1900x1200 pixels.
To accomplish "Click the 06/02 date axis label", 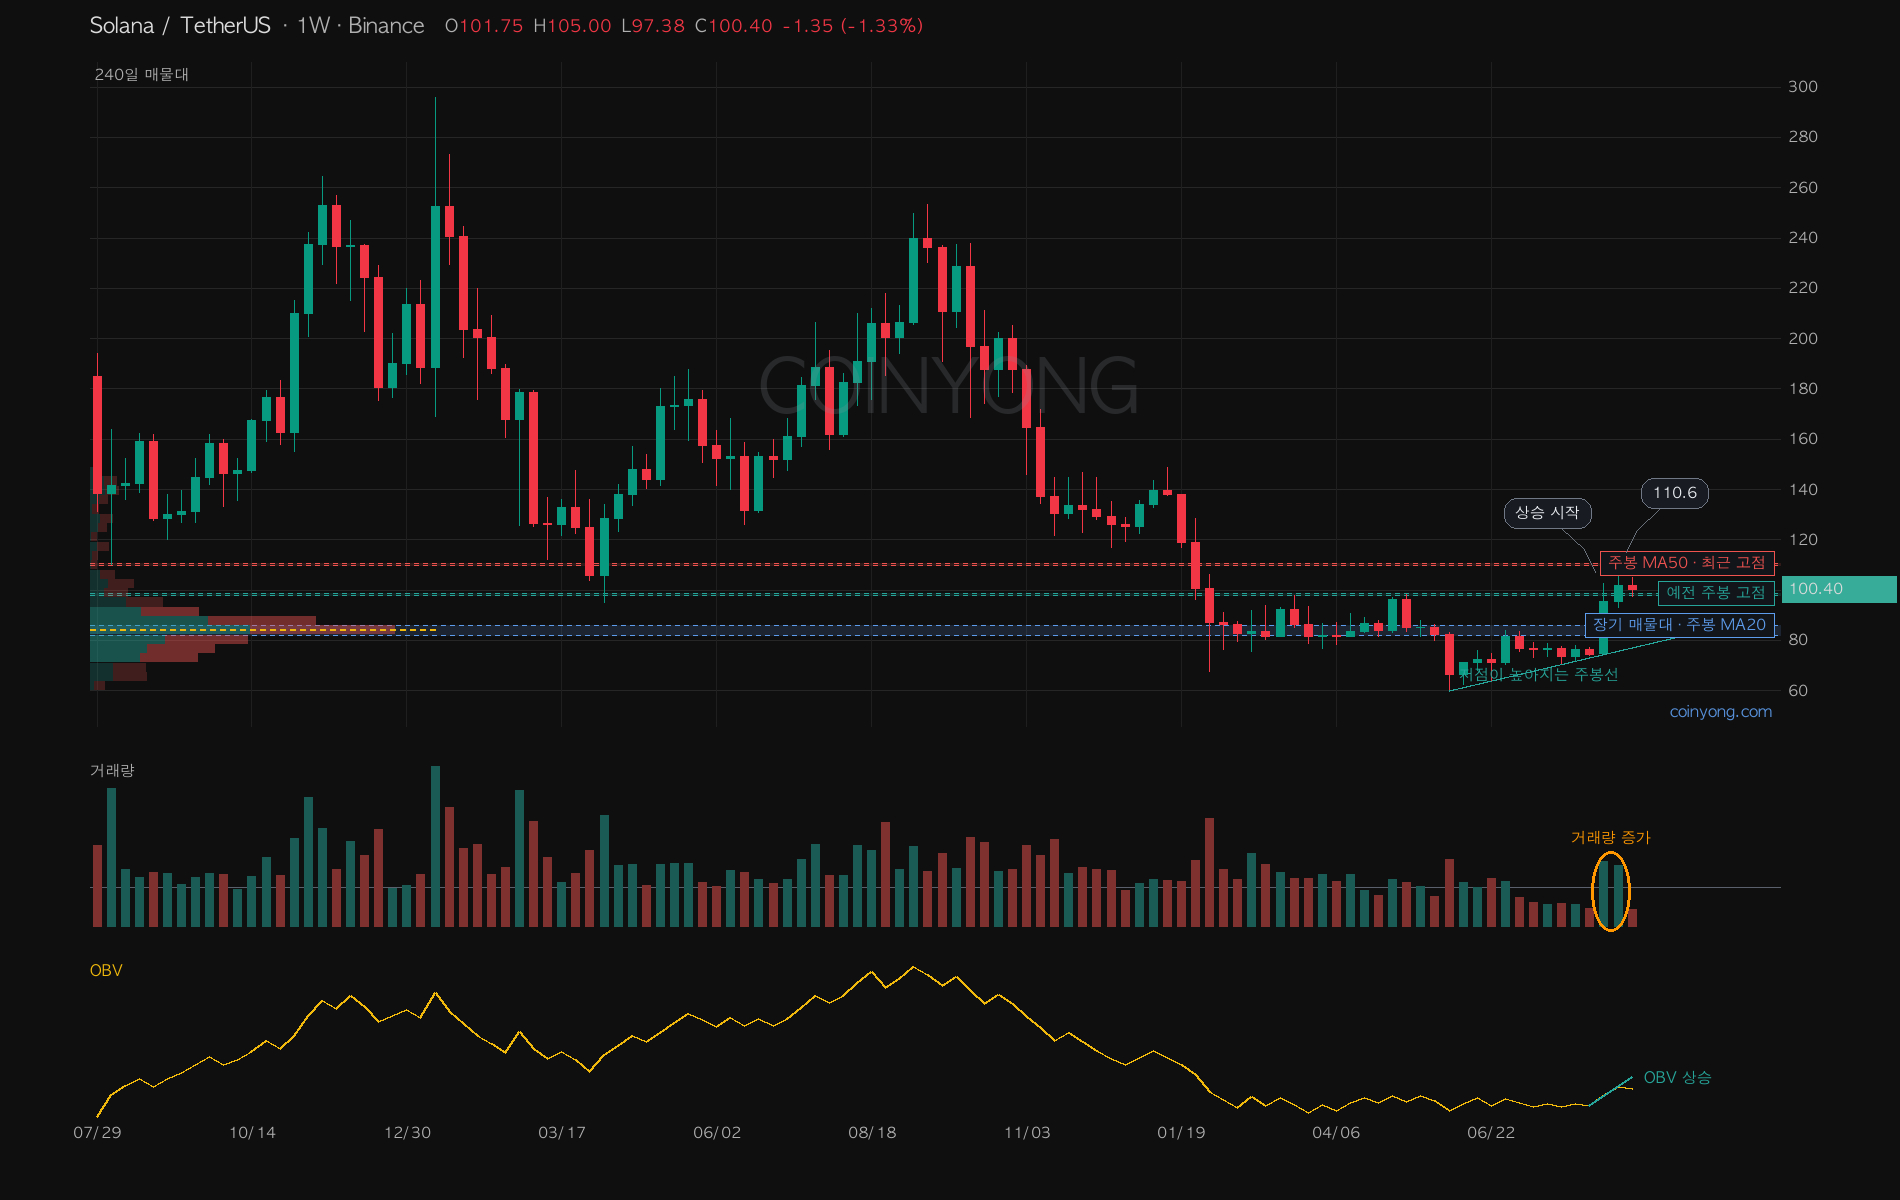I will (717, 1133).
